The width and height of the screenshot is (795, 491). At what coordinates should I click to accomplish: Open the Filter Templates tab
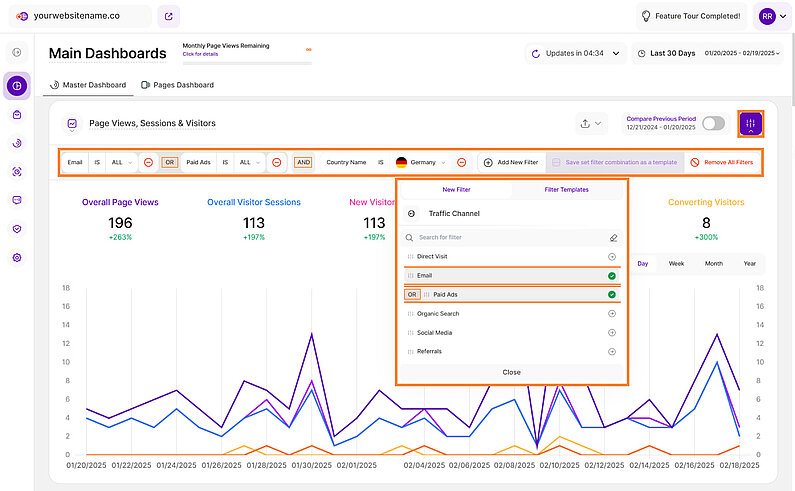(x=566, y=189)
